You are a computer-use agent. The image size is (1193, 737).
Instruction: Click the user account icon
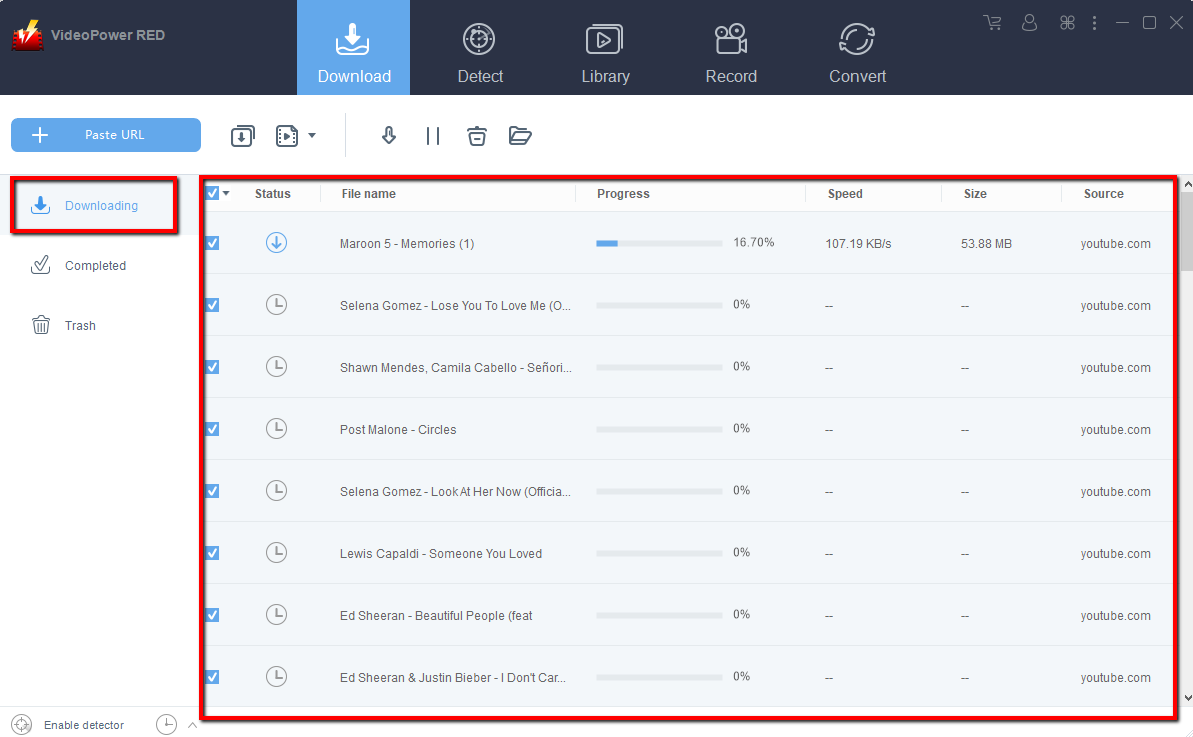(1029, 22)
